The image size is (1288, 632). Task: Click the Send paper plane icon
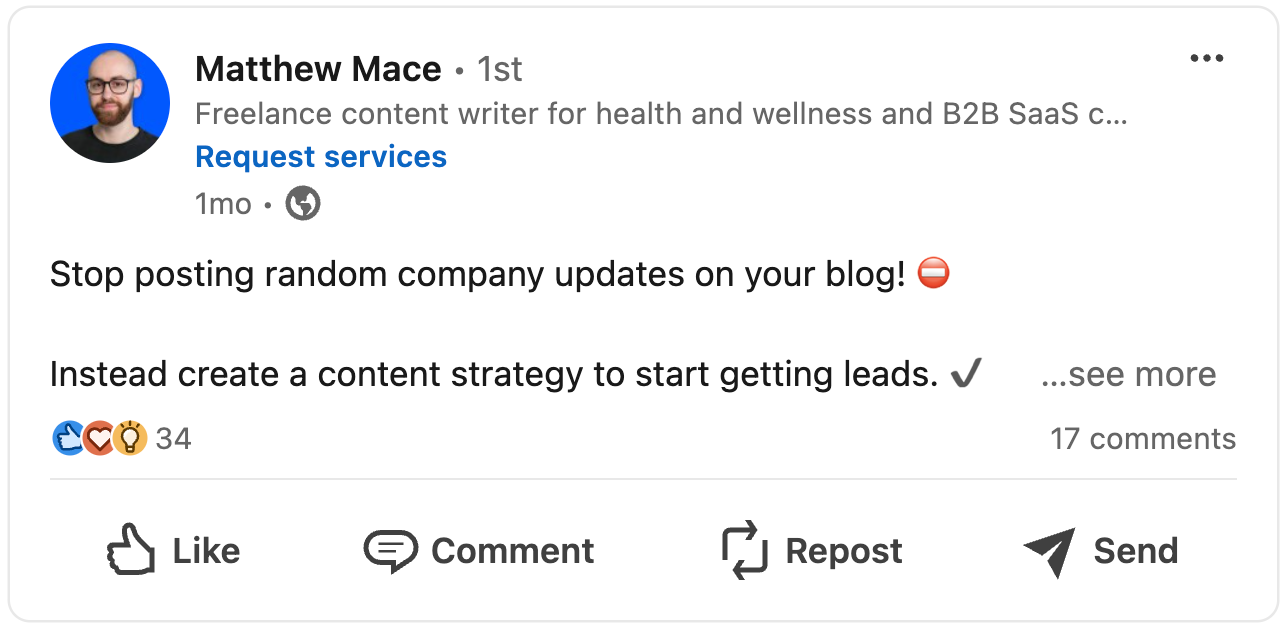1049,551
